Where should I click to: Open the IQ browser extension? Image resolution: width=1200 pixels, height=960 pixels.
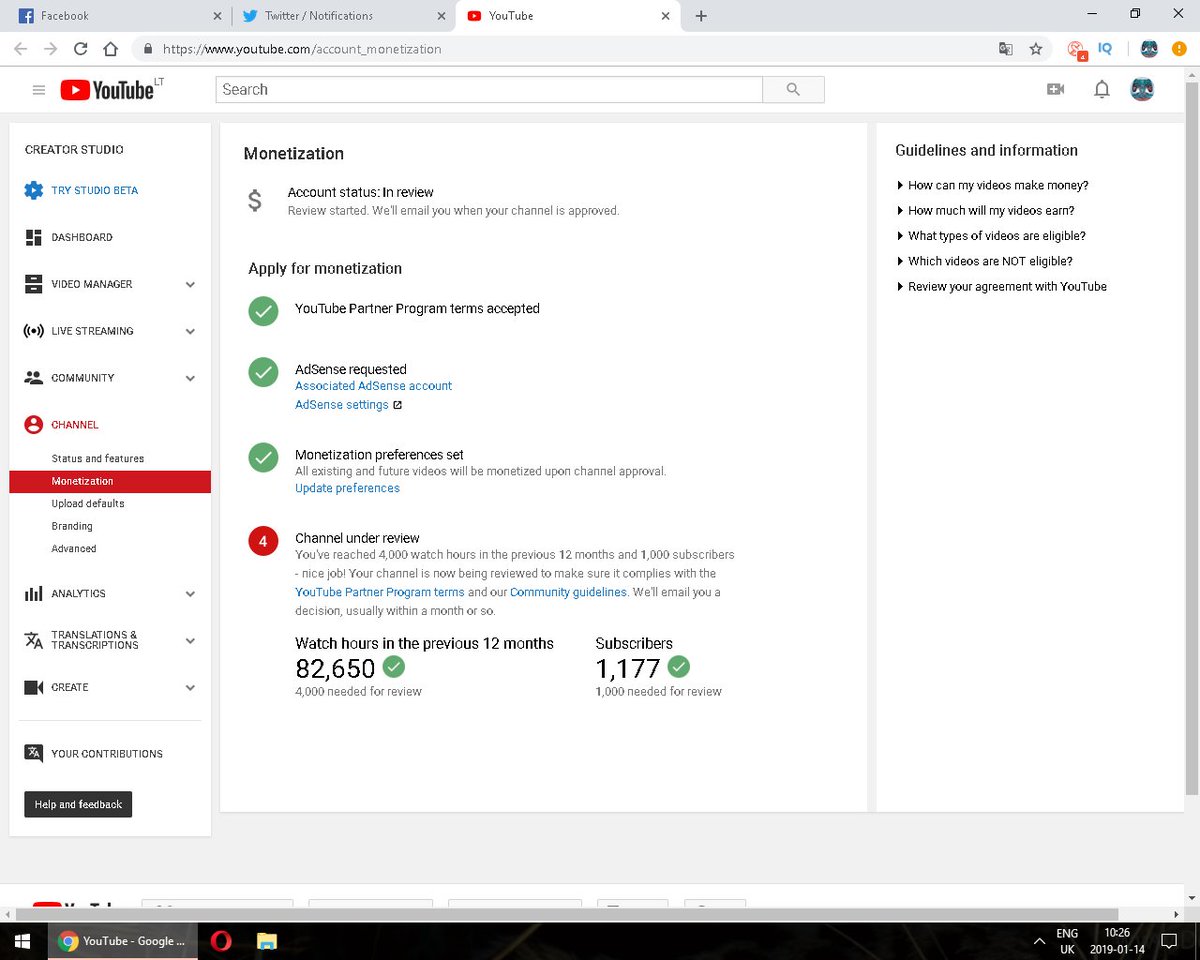coord(1105,48)
